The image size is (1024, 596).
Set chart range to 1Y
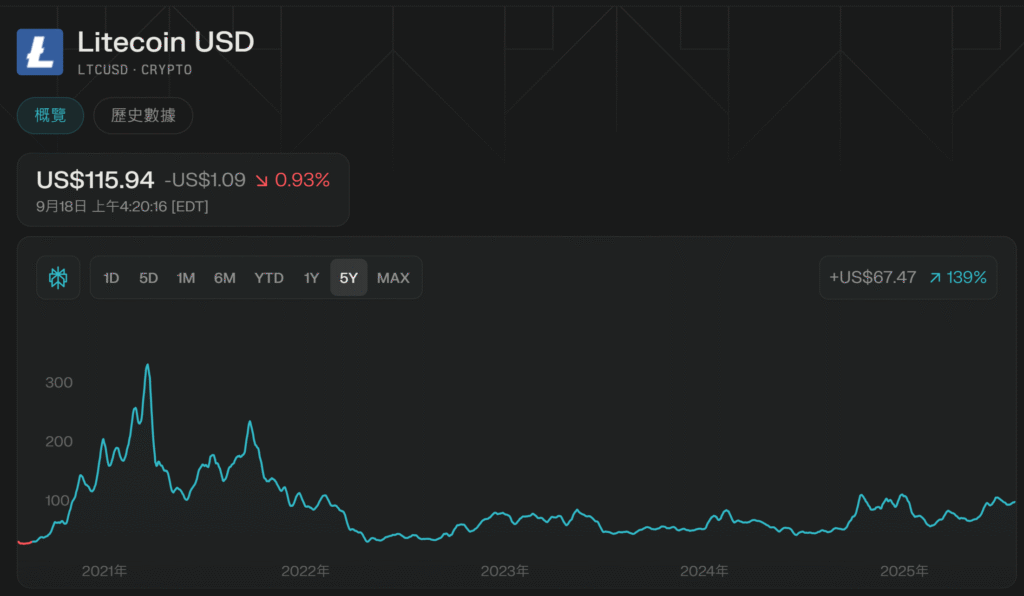[312, 278]
